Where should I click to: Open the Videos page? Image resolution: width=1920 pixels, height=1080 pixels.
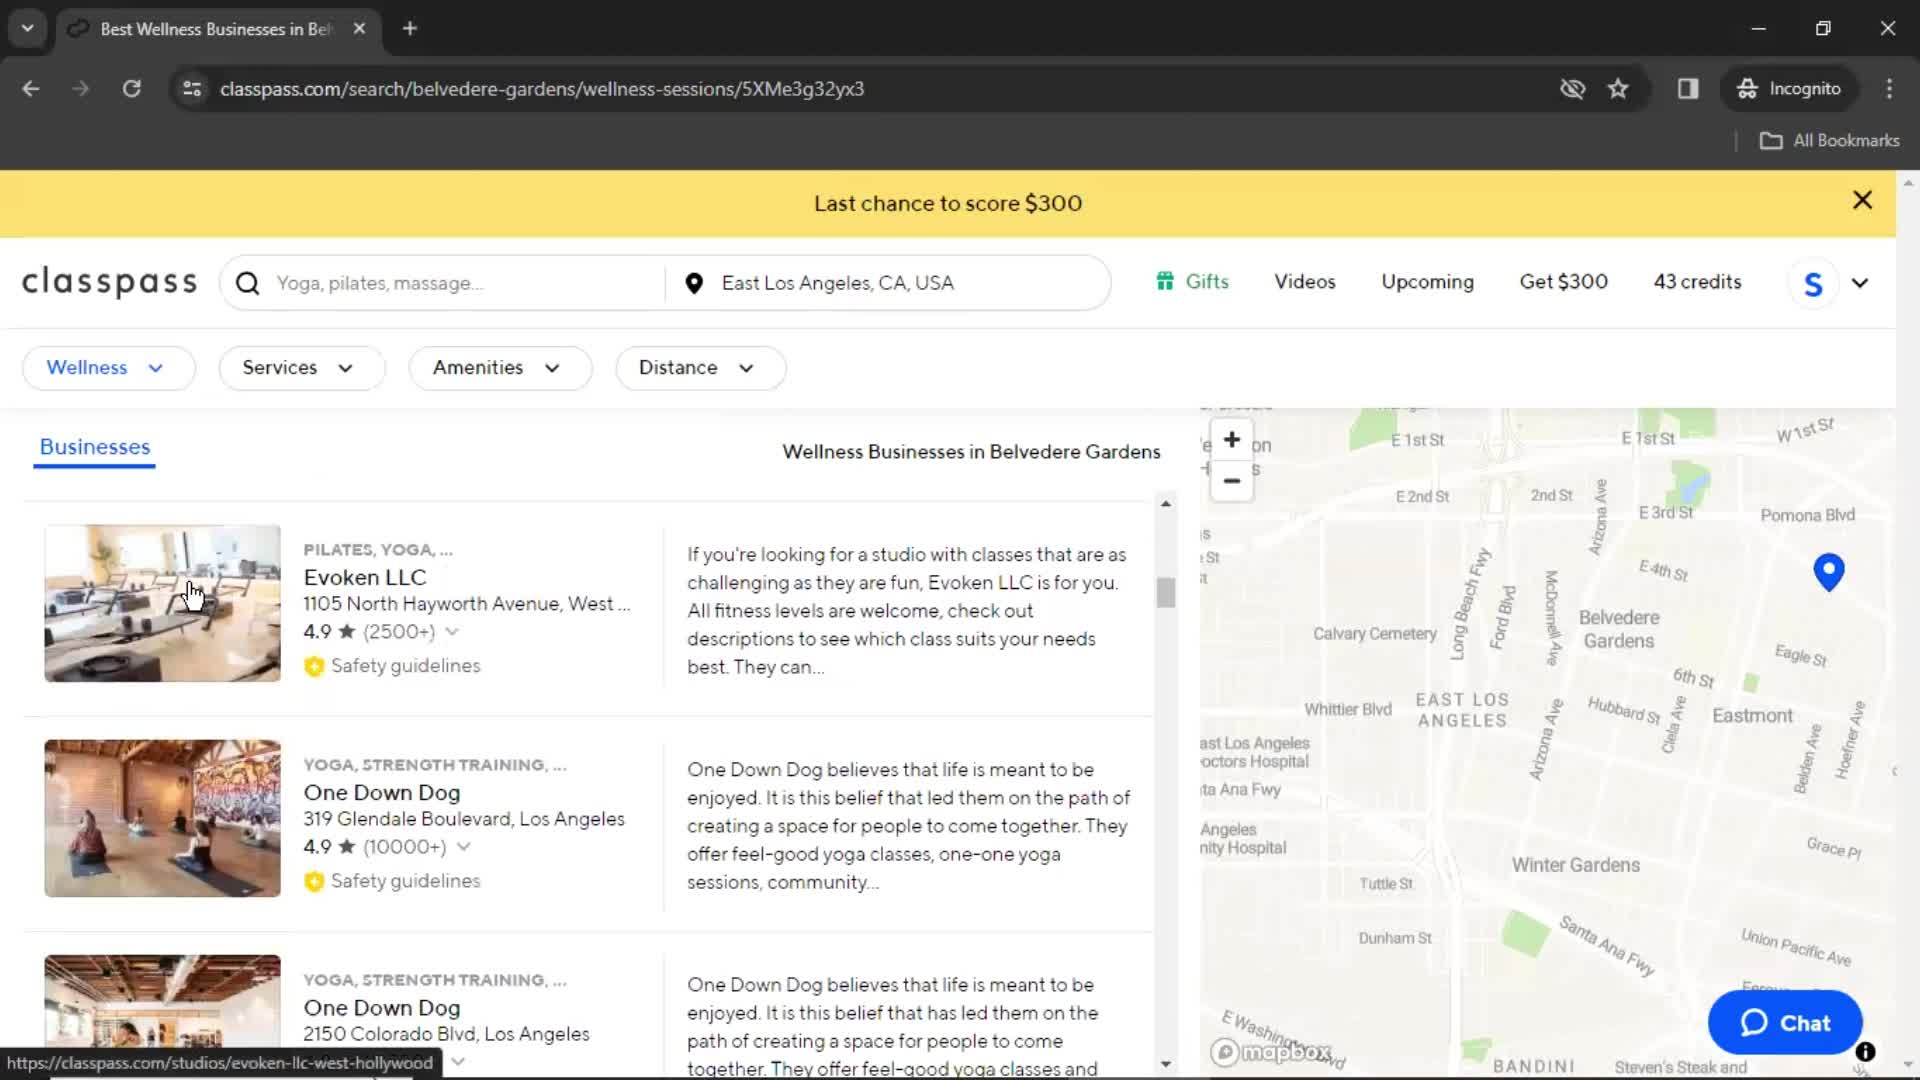pos(1305,282)
